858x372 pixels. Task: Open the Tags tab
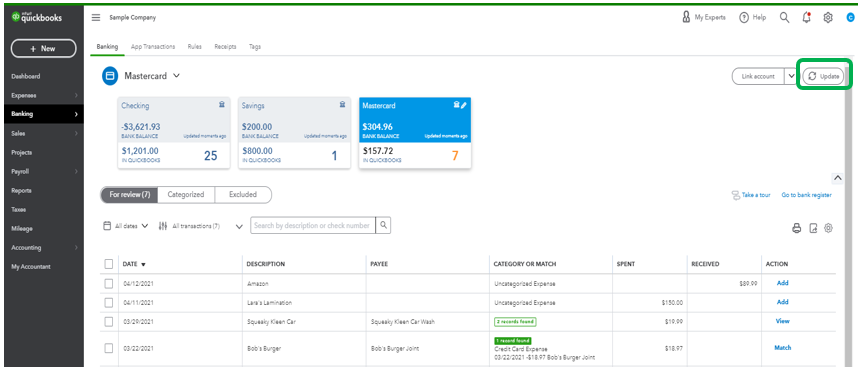pyautogui.click(x=255, y=47)
